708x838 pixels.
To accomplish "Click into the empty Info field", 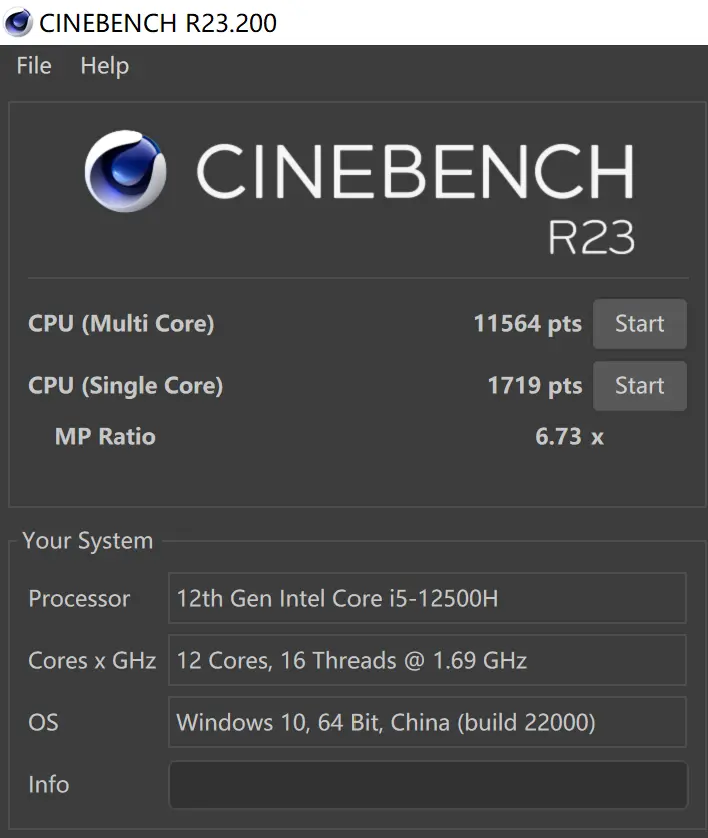I will pos(427,785).
